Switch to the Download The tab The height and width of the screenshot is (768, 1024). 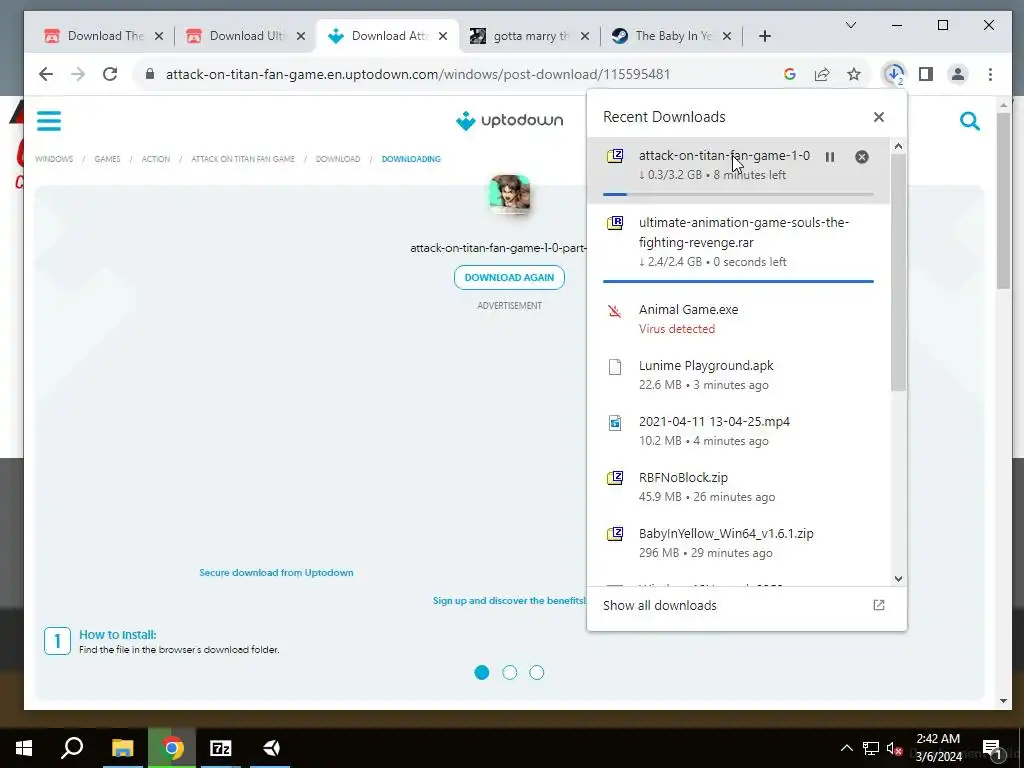(104, 36)
